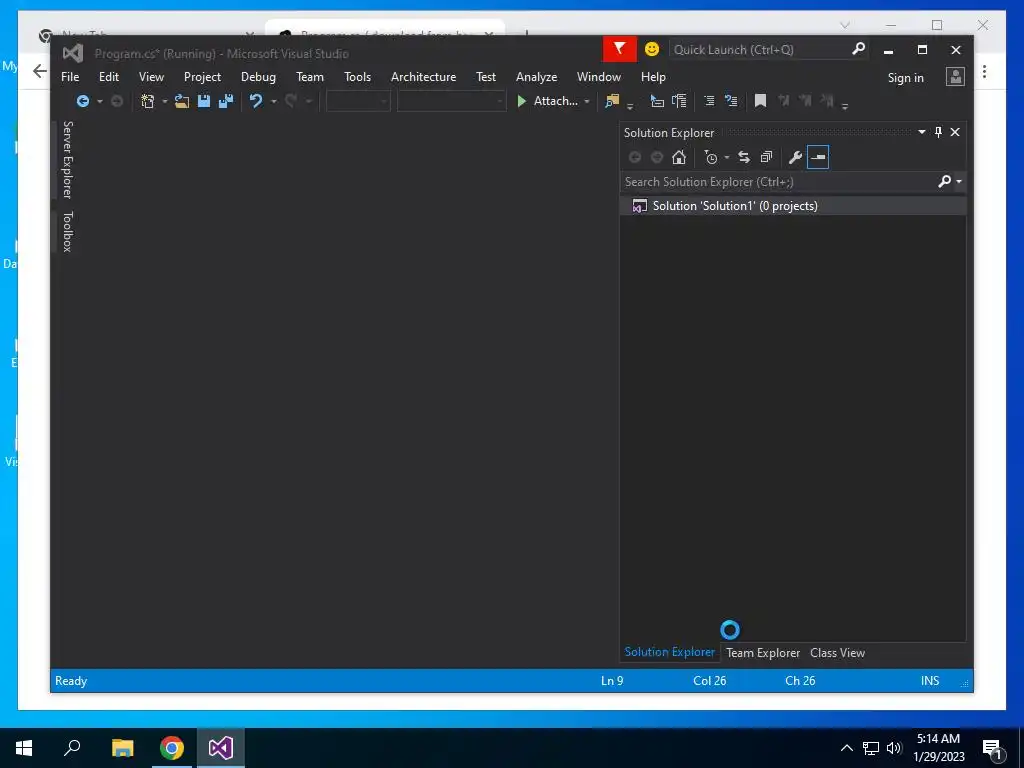Click the New Project toolbar icon

coord(148,101)
